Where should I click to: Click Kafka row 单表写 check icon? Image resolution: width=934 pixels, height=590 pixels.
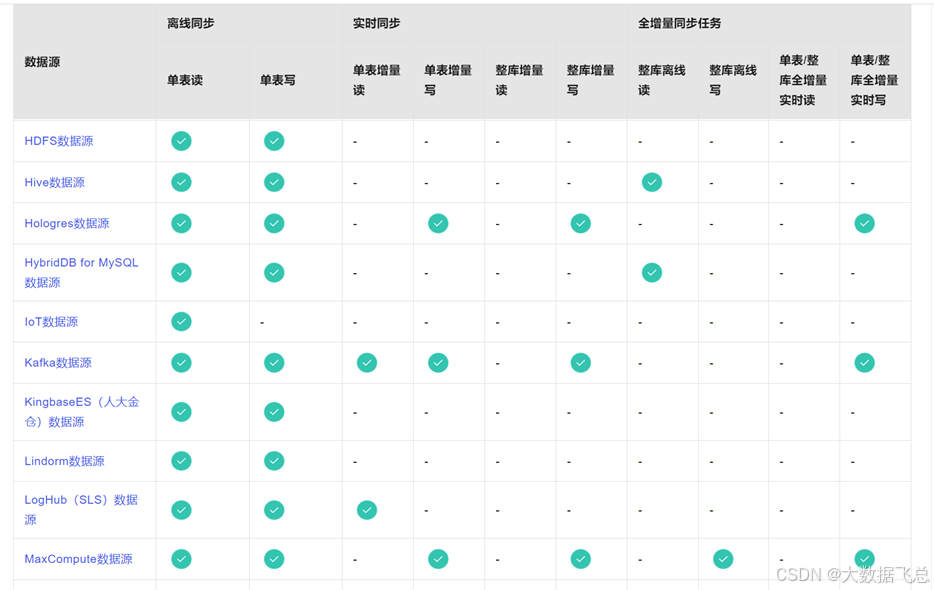click(274, 363)
